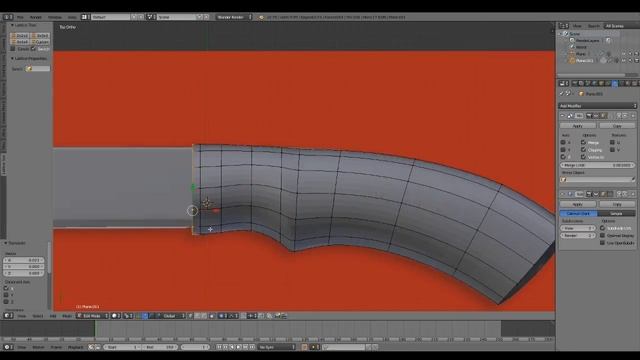This screenshot has width=640, height=360.
Task: Hide Plane.001 in outliner via eye
Action: [624, 60]
